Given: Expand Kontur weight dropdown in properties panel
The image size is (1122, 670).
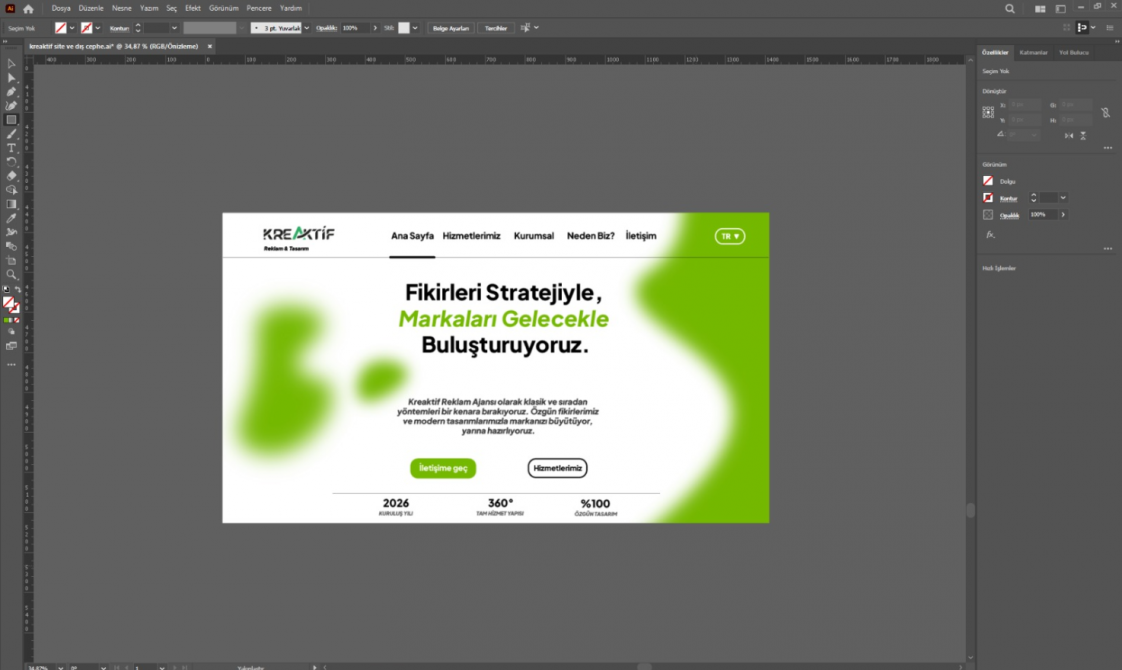Looking at the screenshot, I should [1063, 198].
